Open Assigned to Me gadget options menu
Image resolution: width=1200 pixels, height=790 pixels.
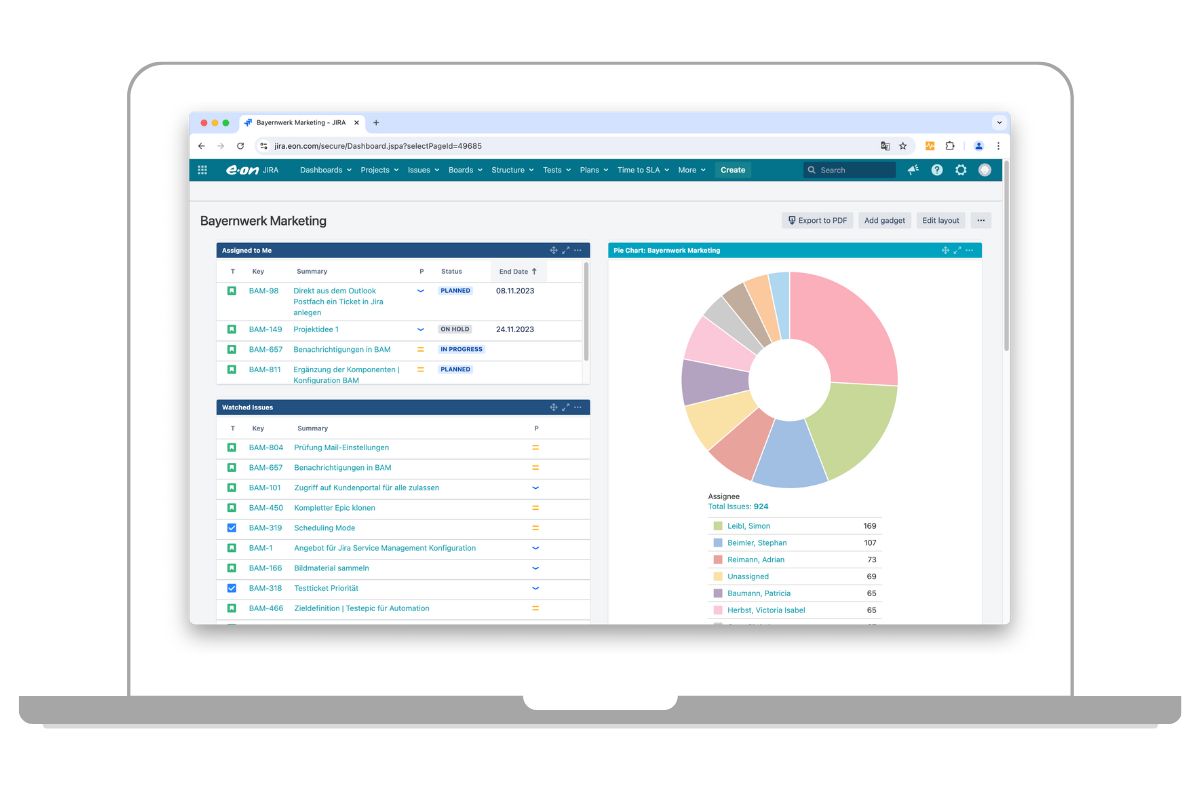(578, 250)
